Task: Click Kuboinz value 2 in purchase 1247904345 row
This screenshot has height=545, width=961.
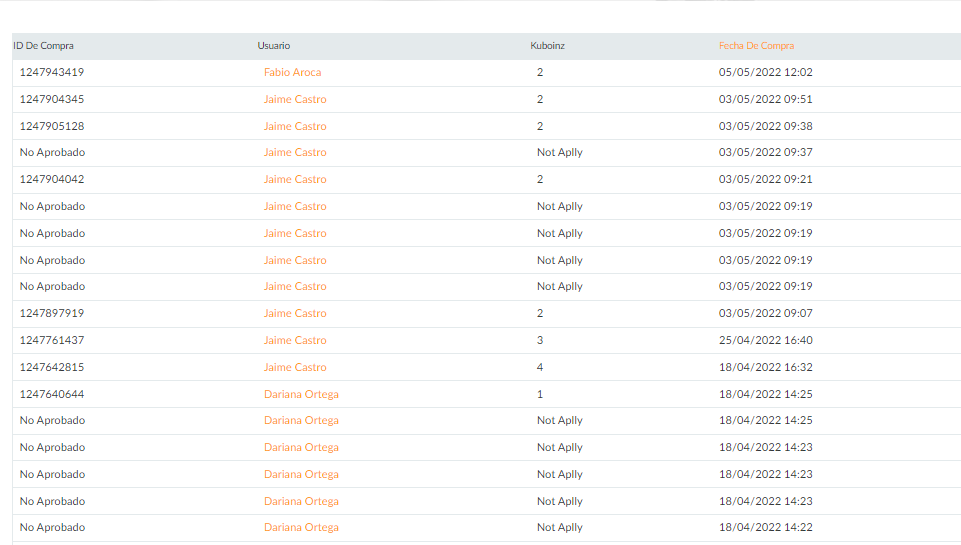Action: [540, 99]
